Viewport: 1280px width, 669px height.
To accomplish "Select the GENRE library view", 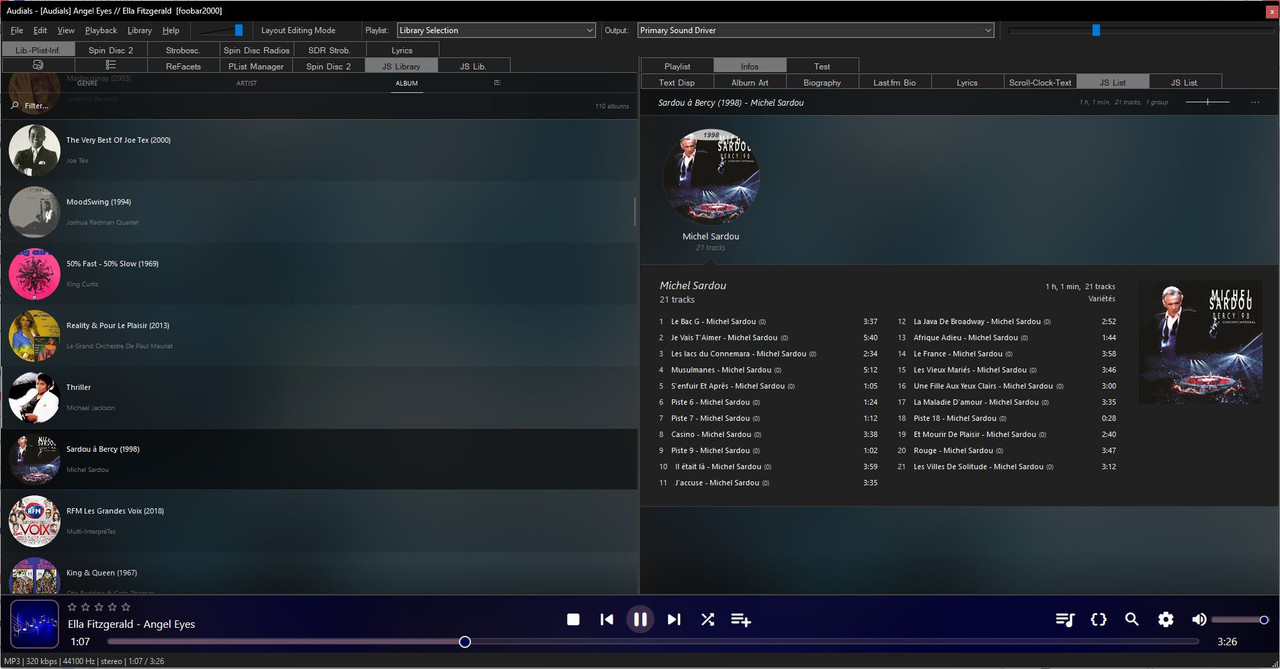I will [87, 83].
